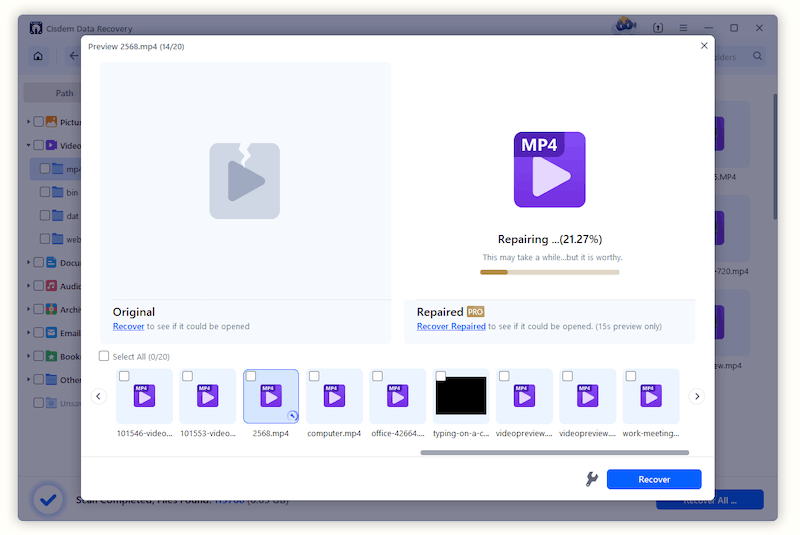Viewport: 800px width, 535px height.
Task: Check the box on office-42664 thumbnail
Action: click(x=377, y=376)
